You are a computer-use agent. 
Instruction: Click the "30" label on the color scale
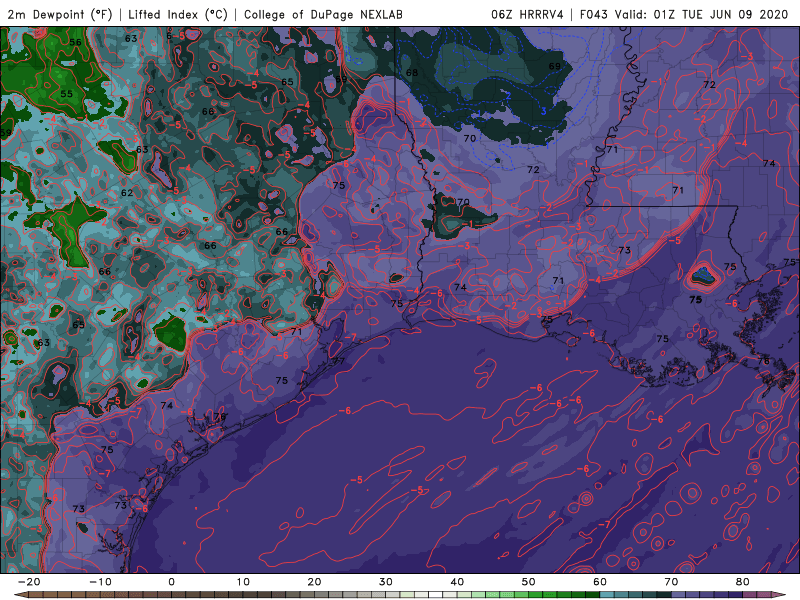click(x=386, y=582)
